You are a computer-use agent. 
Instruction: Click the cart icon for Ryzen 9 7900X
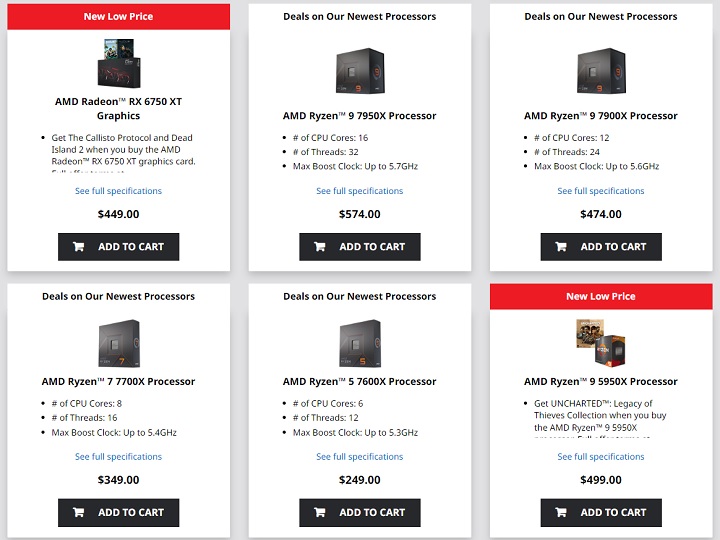[561, 247]
